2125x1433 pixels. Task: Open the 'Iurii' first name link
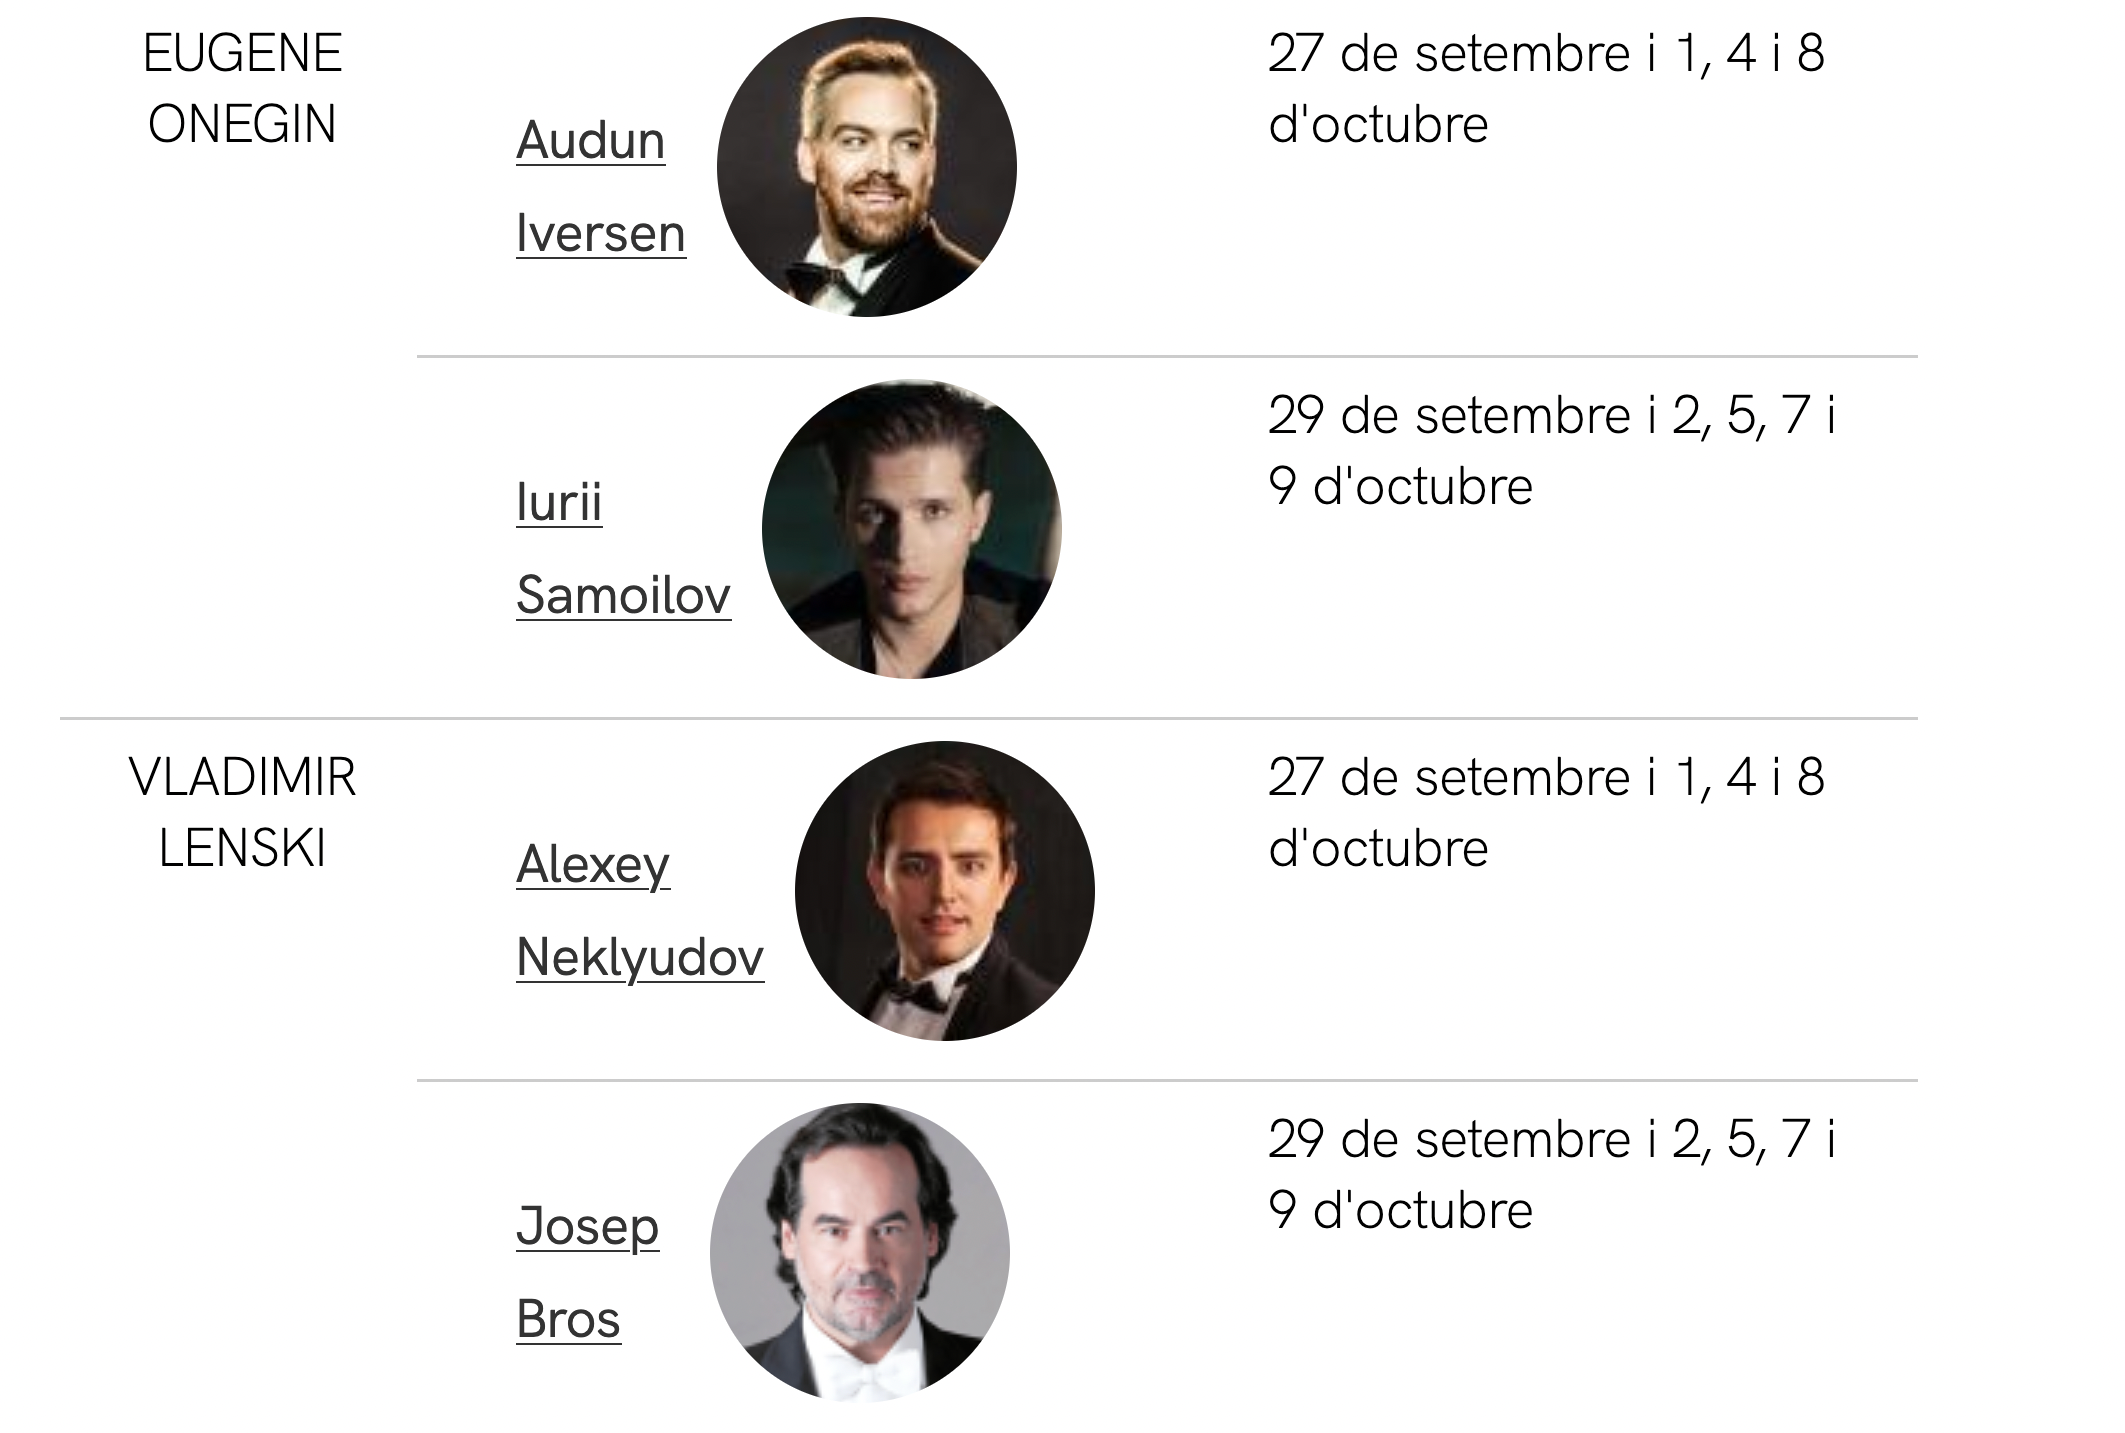tap(559, 502)
